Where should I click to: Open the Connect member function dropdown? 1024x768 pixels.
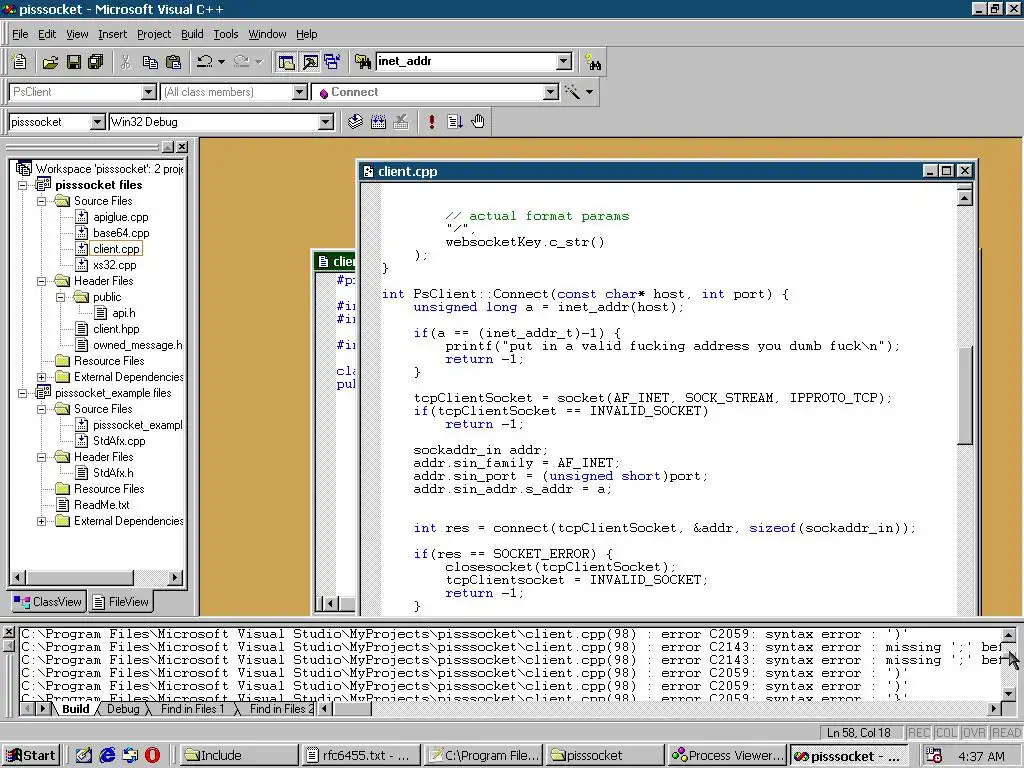tap(551, 92)
